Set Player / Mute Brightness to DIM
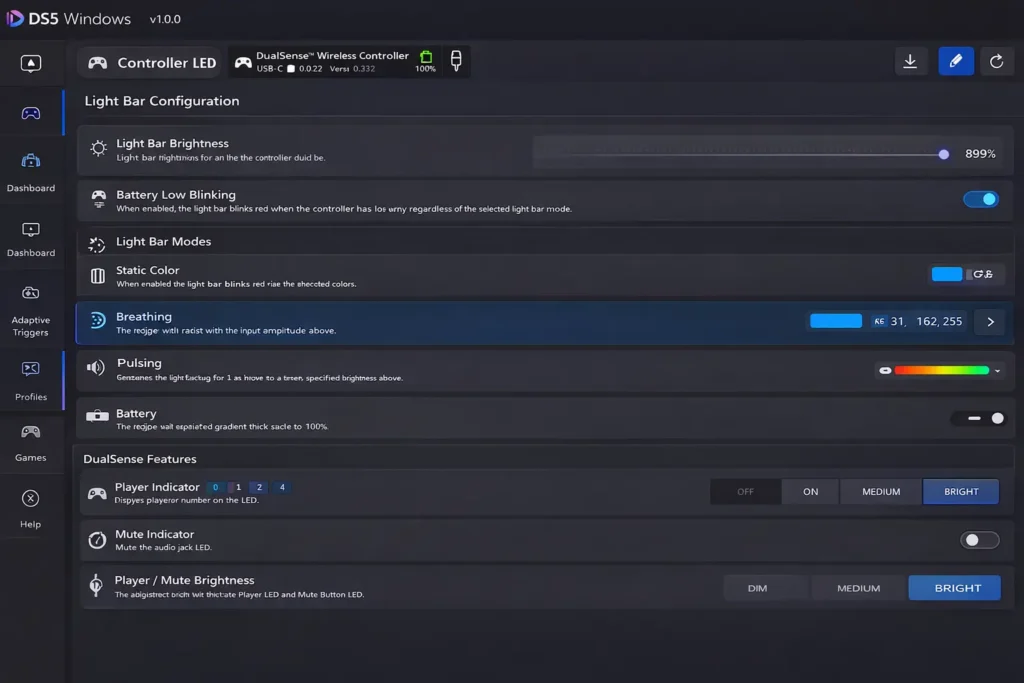Screen dimensions: 1024x683 765,587
